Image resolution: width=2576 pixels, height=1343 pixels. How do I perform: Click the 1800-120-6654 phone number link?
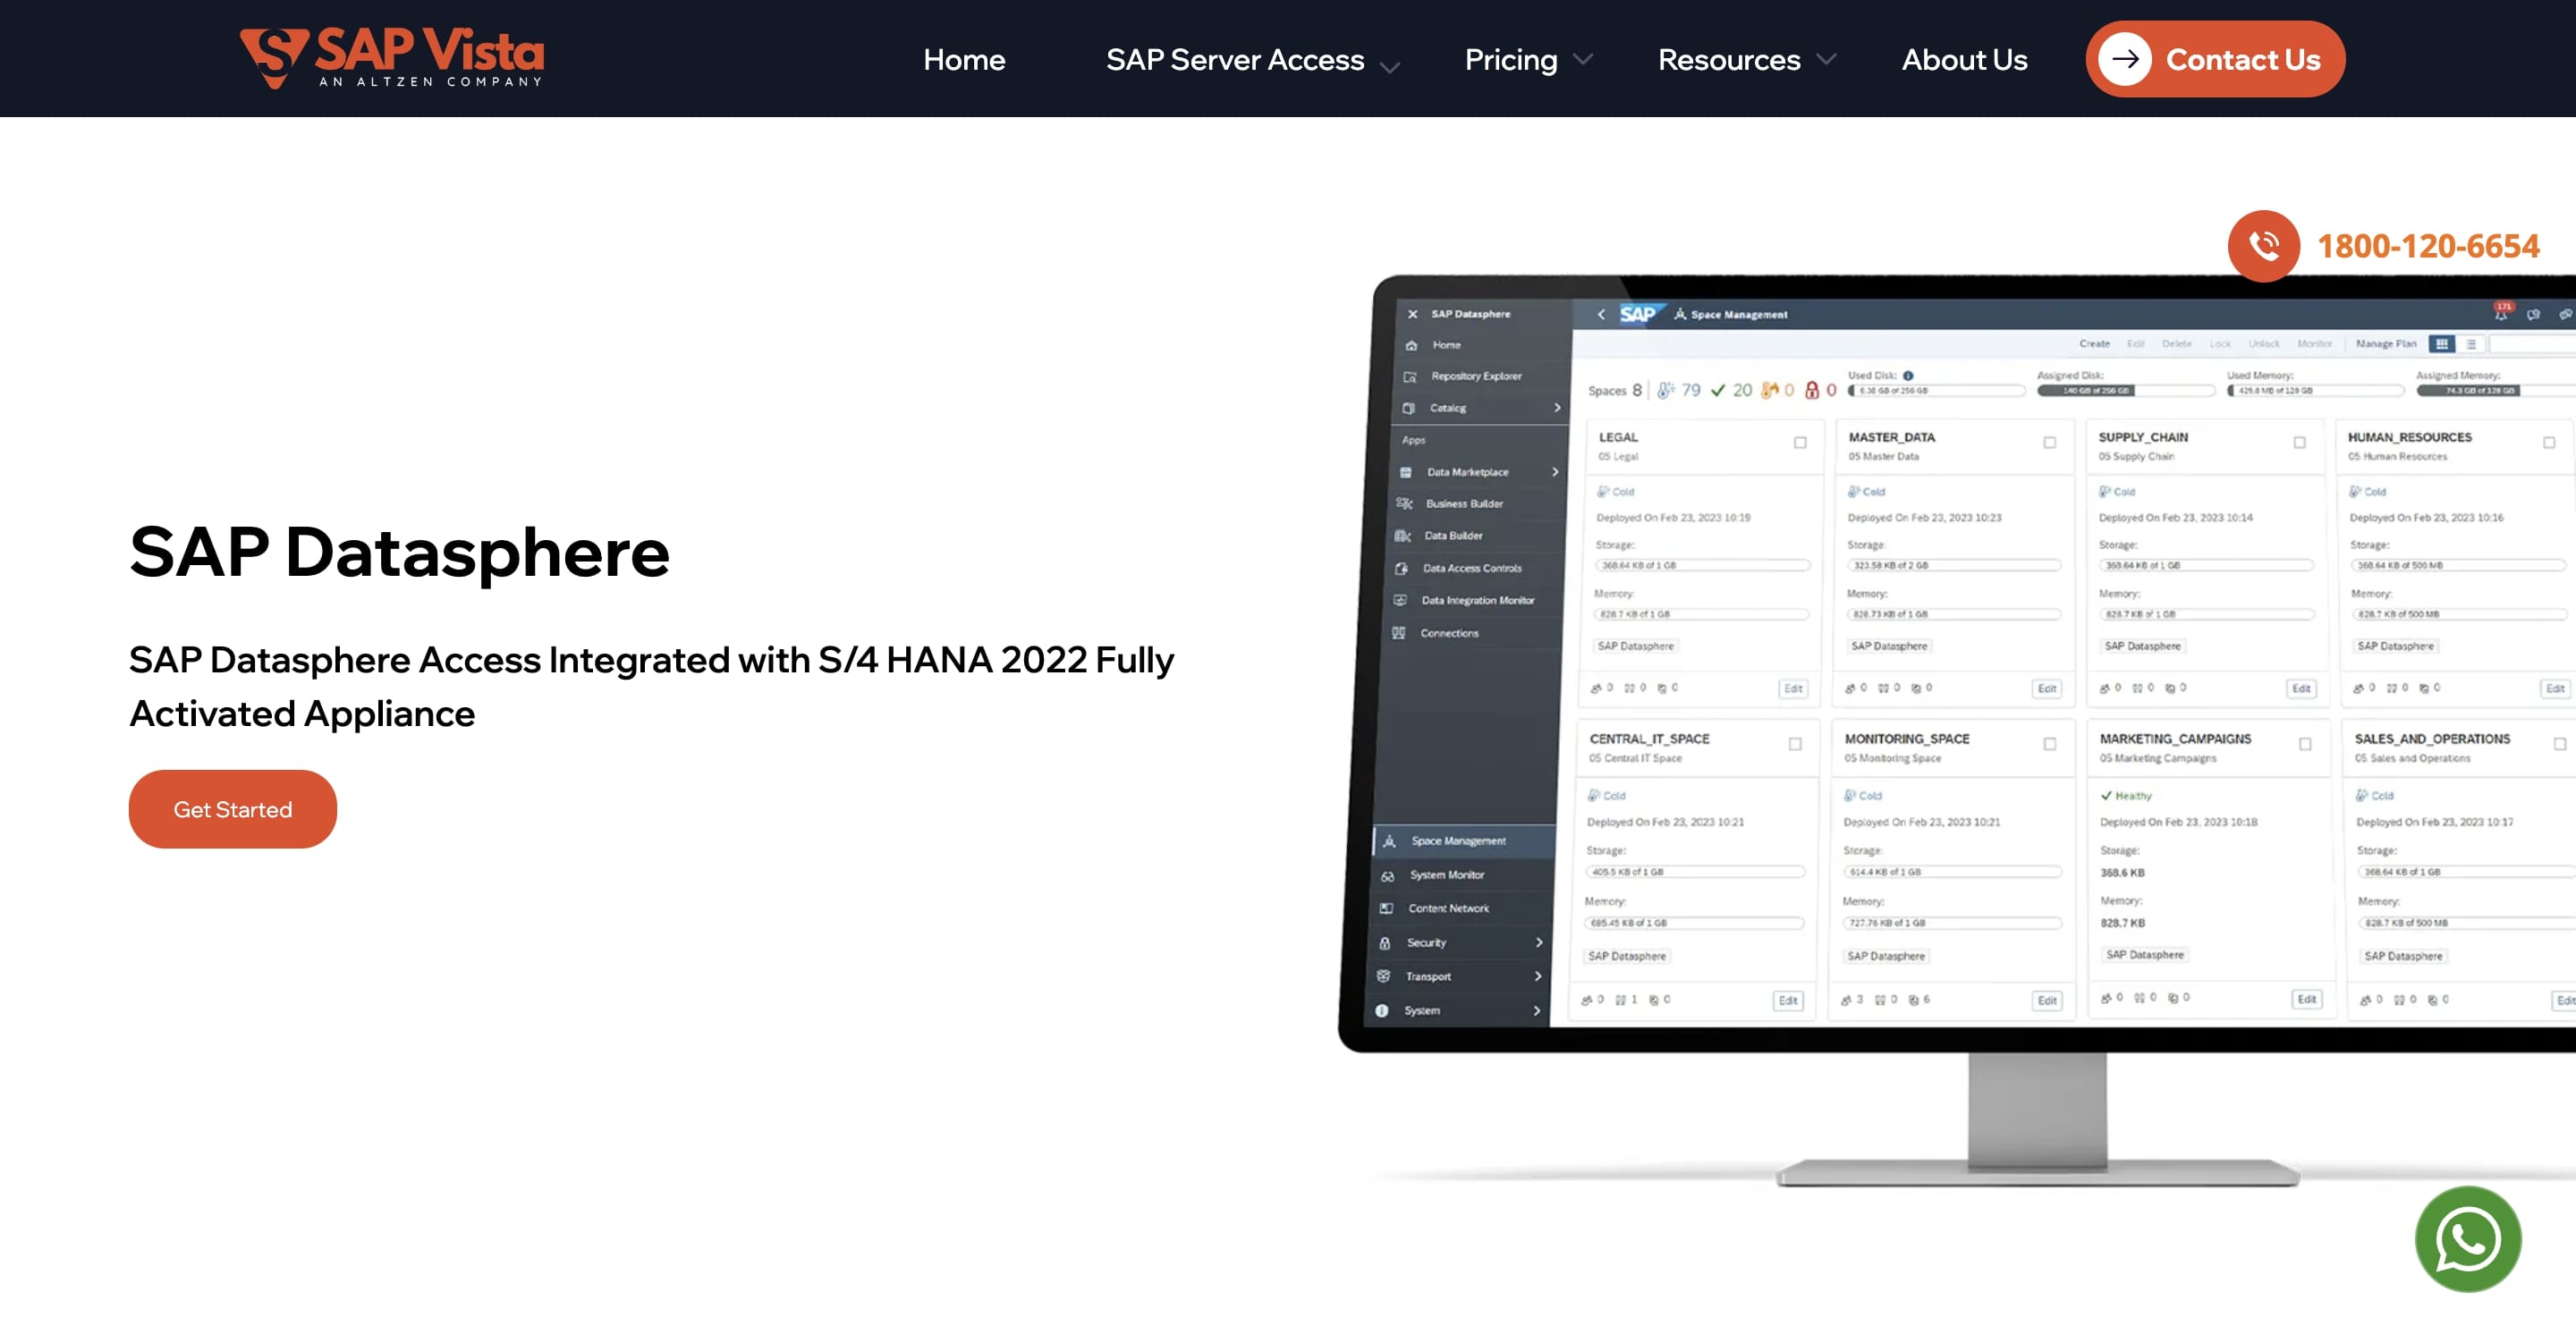tap(2427, 246)
